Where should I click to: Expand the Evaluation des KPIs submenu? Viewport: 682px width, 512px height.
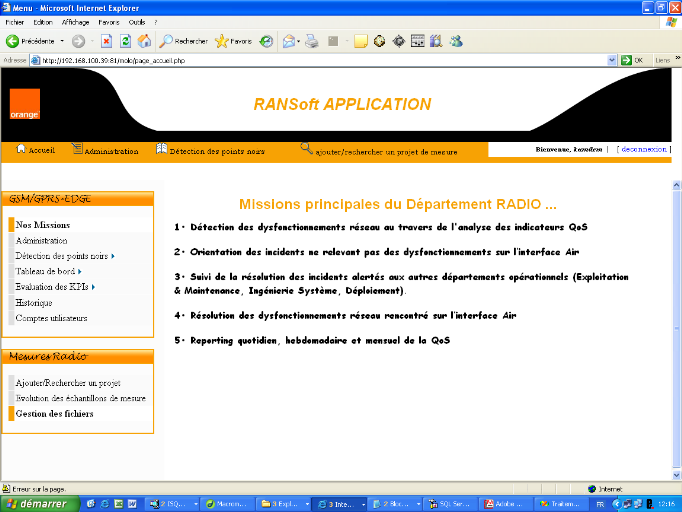pyautogui.click(x=94, y=287)
